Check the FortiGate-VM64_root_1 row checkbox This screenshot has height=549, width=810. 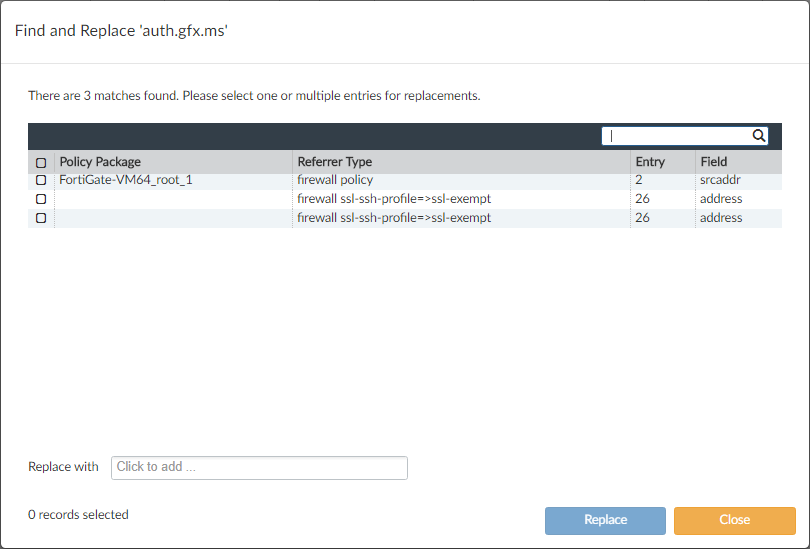41,180
